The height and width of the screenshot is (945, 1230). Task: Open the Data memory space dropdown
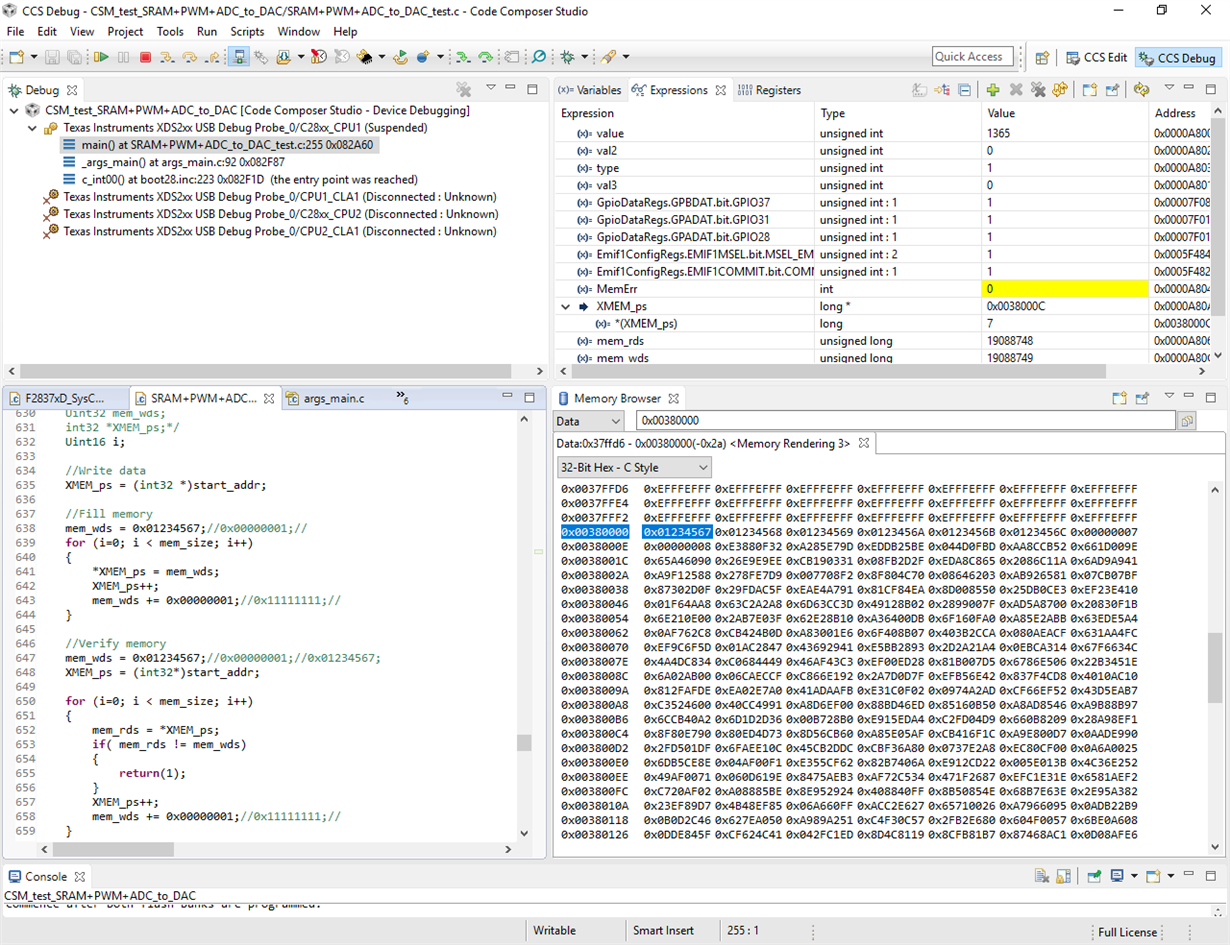[x=589, y=421]
